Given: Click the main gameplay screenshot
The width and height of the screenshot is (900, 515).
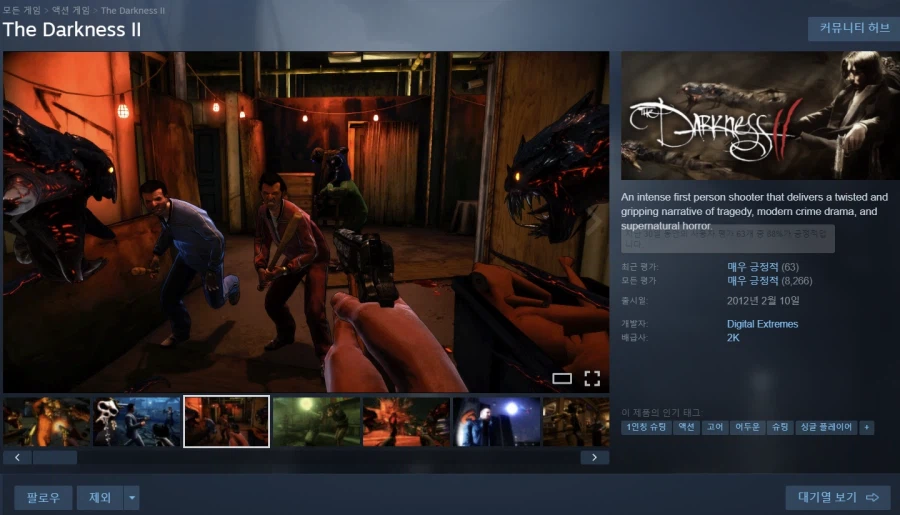Looking at the screenshot, I should [306, 222].
